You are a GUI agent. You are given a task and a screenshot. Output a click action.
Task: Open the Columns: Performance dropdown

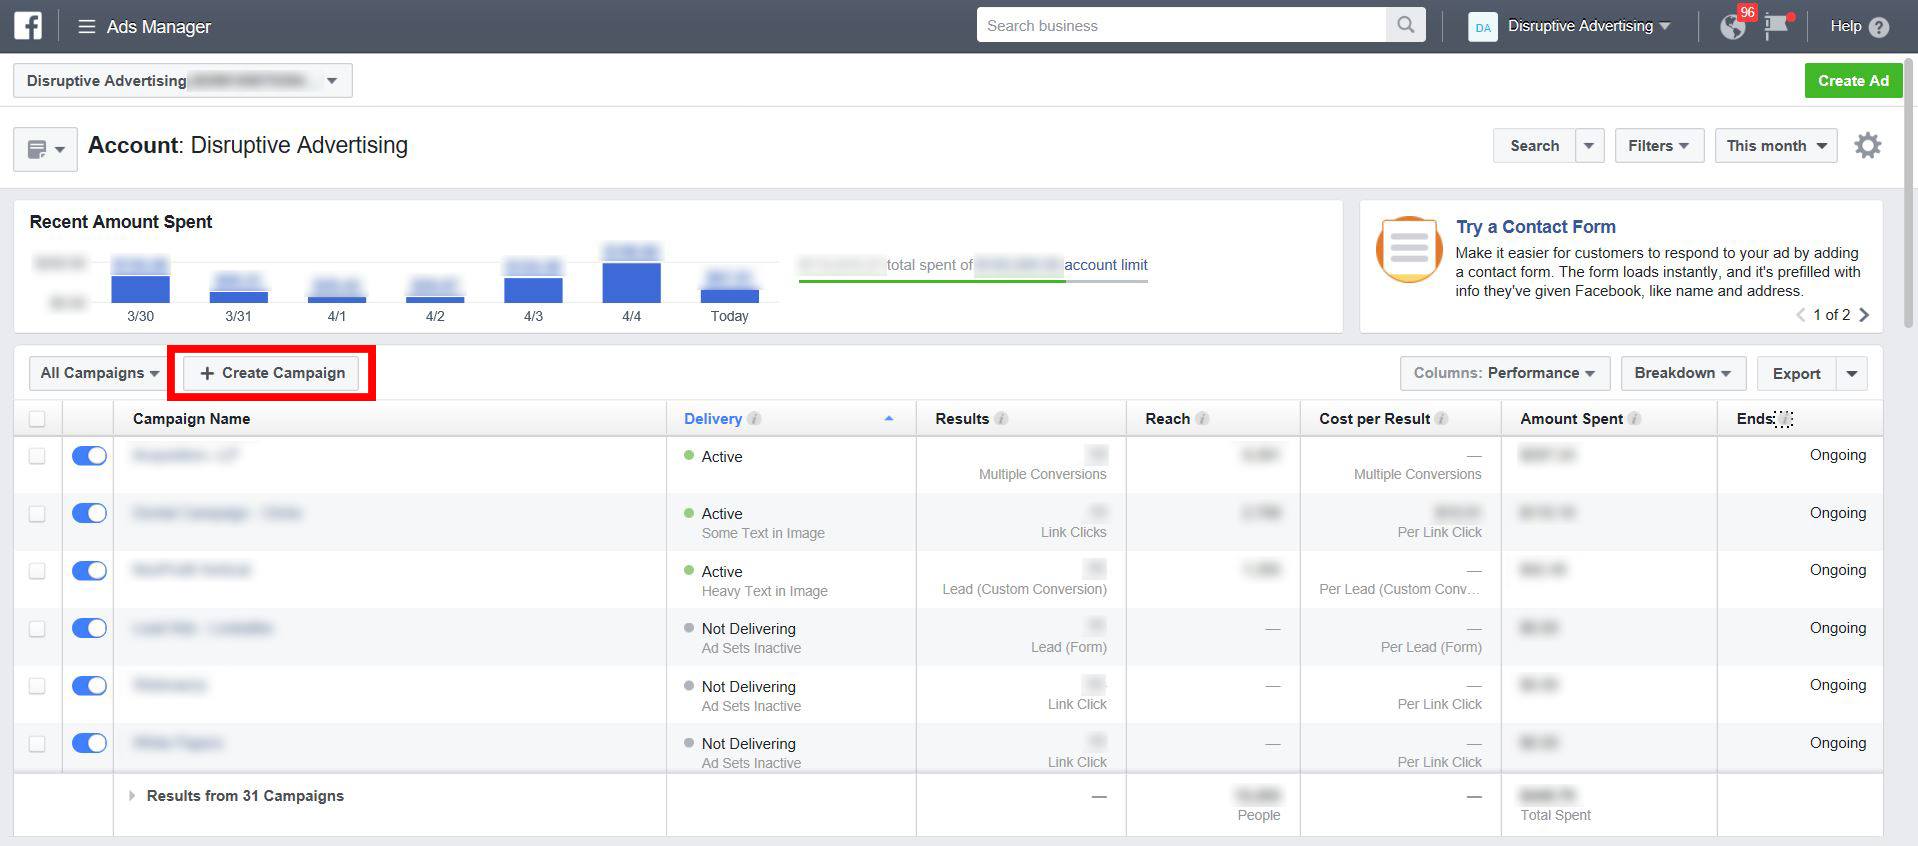(1505, 373)
